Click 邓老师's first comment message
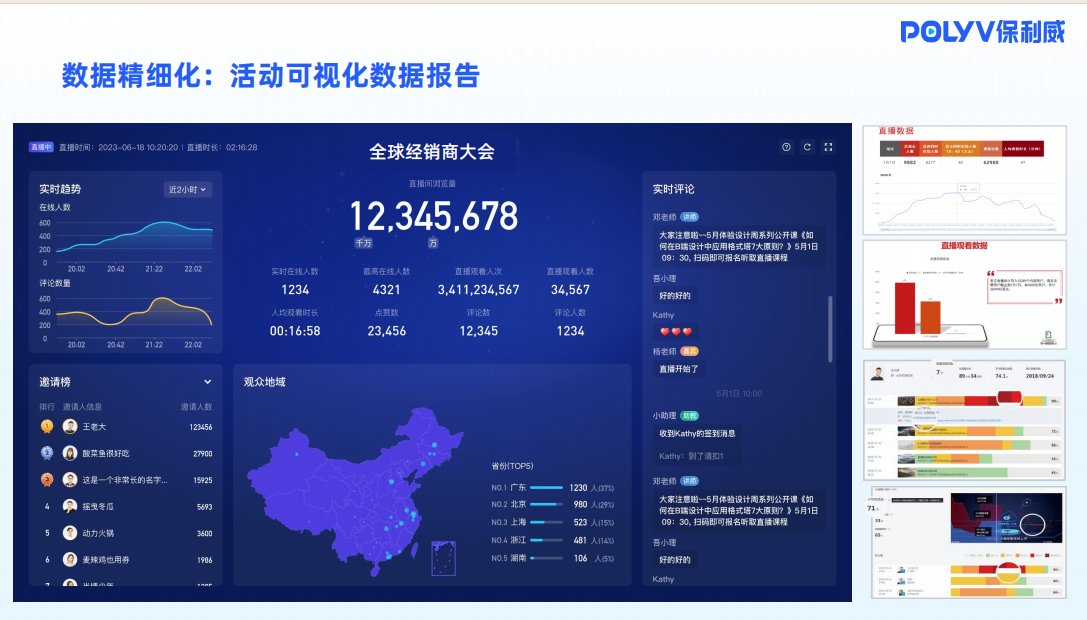 point(738,246)
